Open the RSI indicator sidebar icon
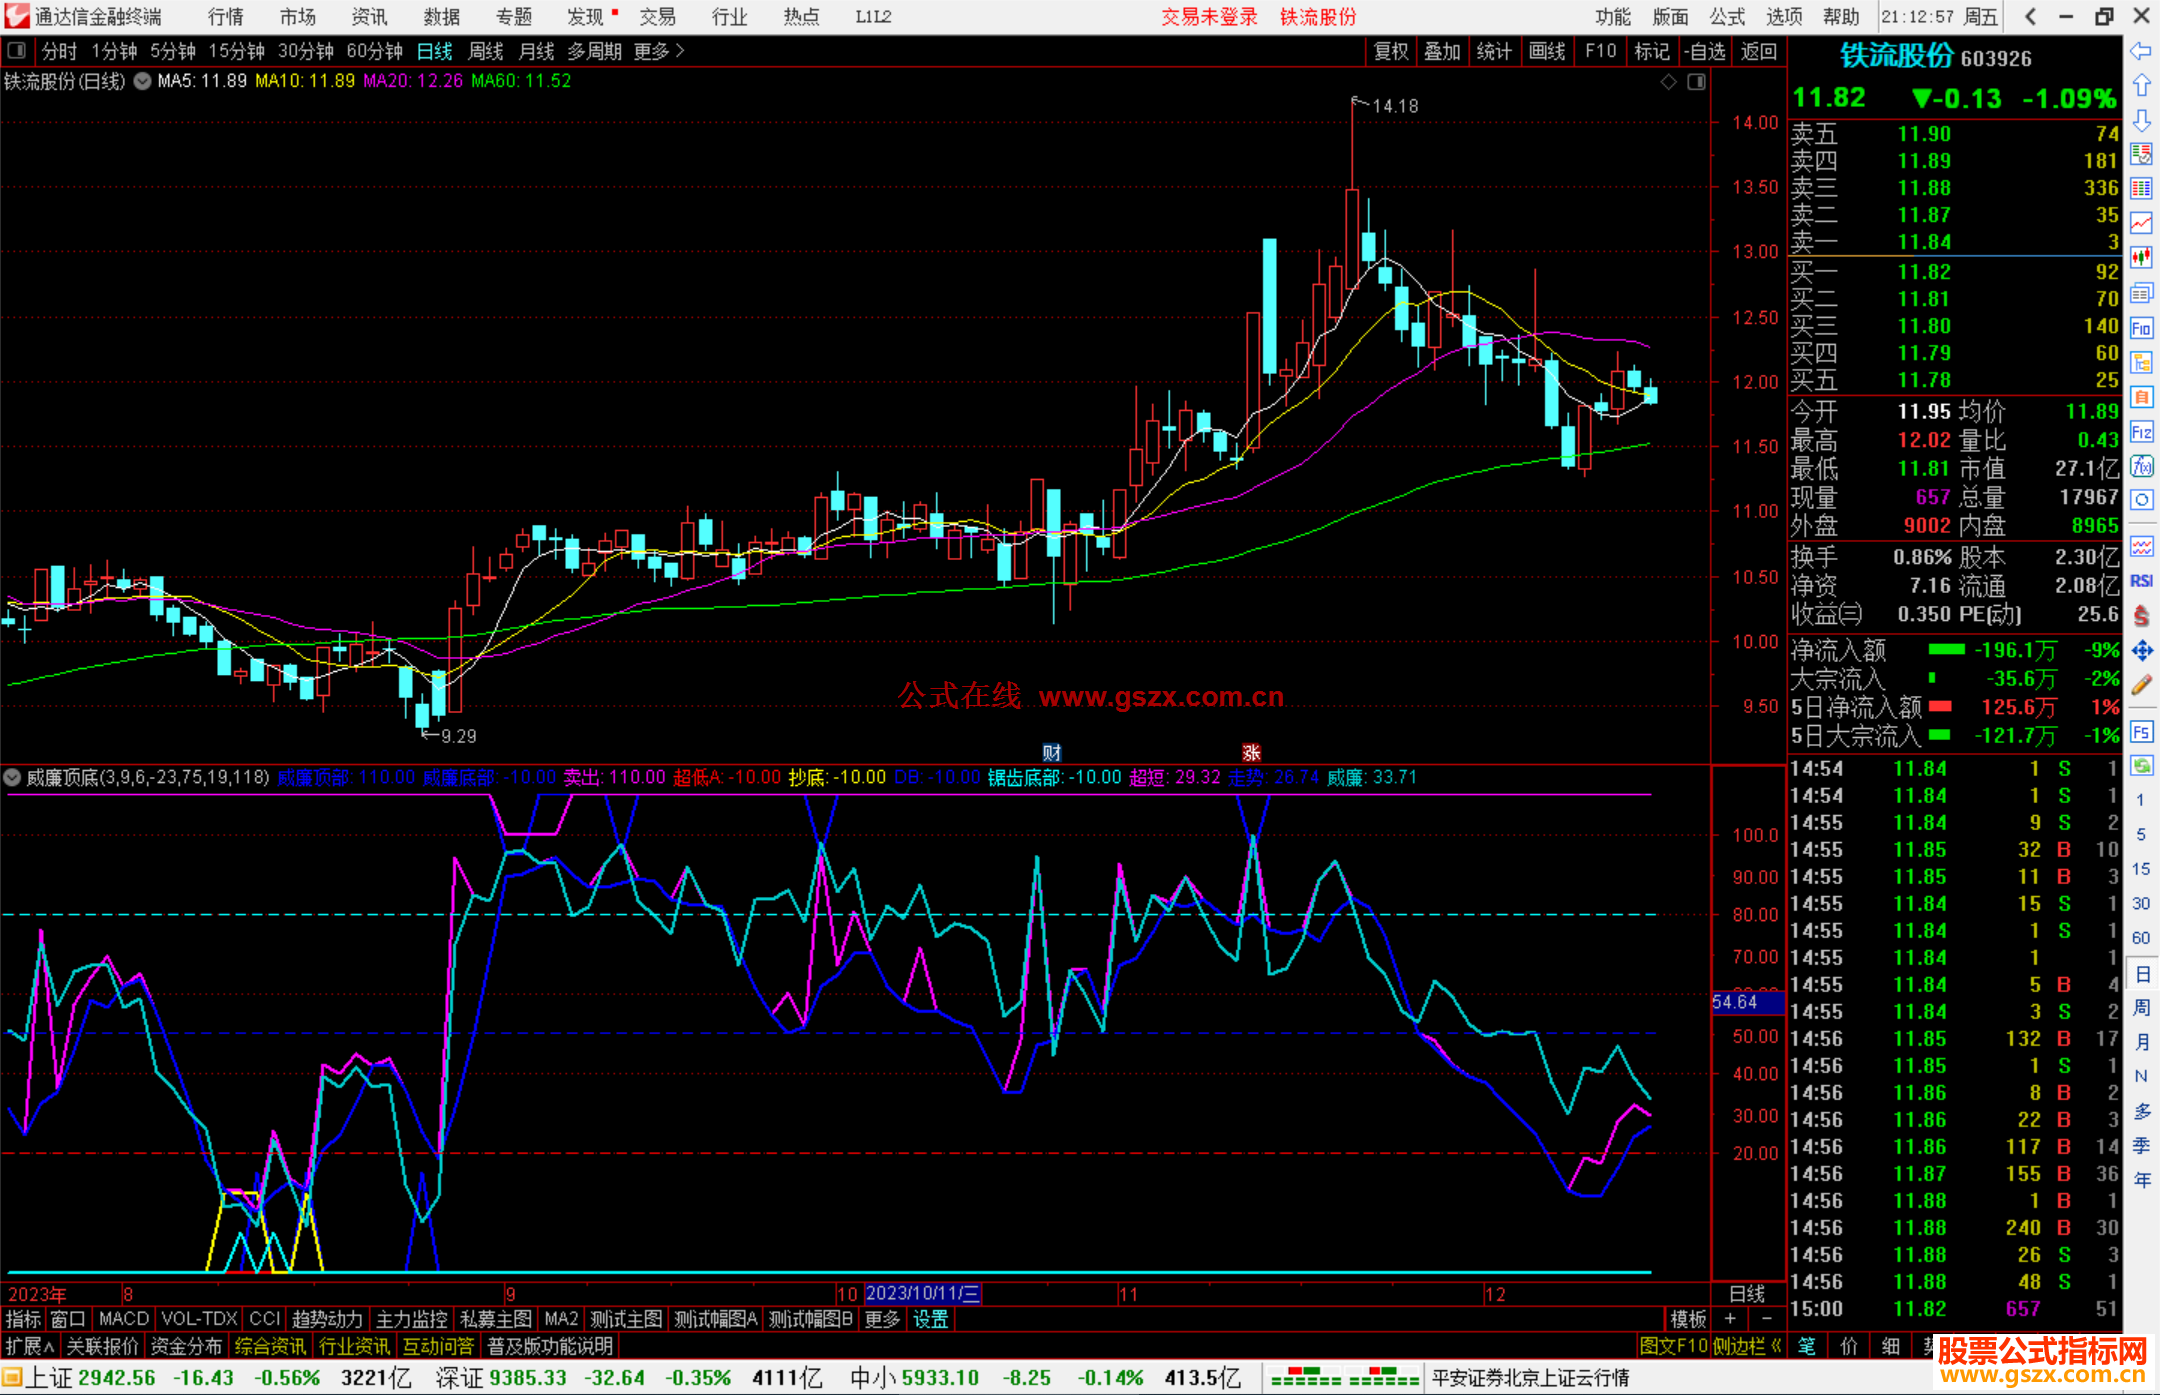 (x=2141, y=581)
